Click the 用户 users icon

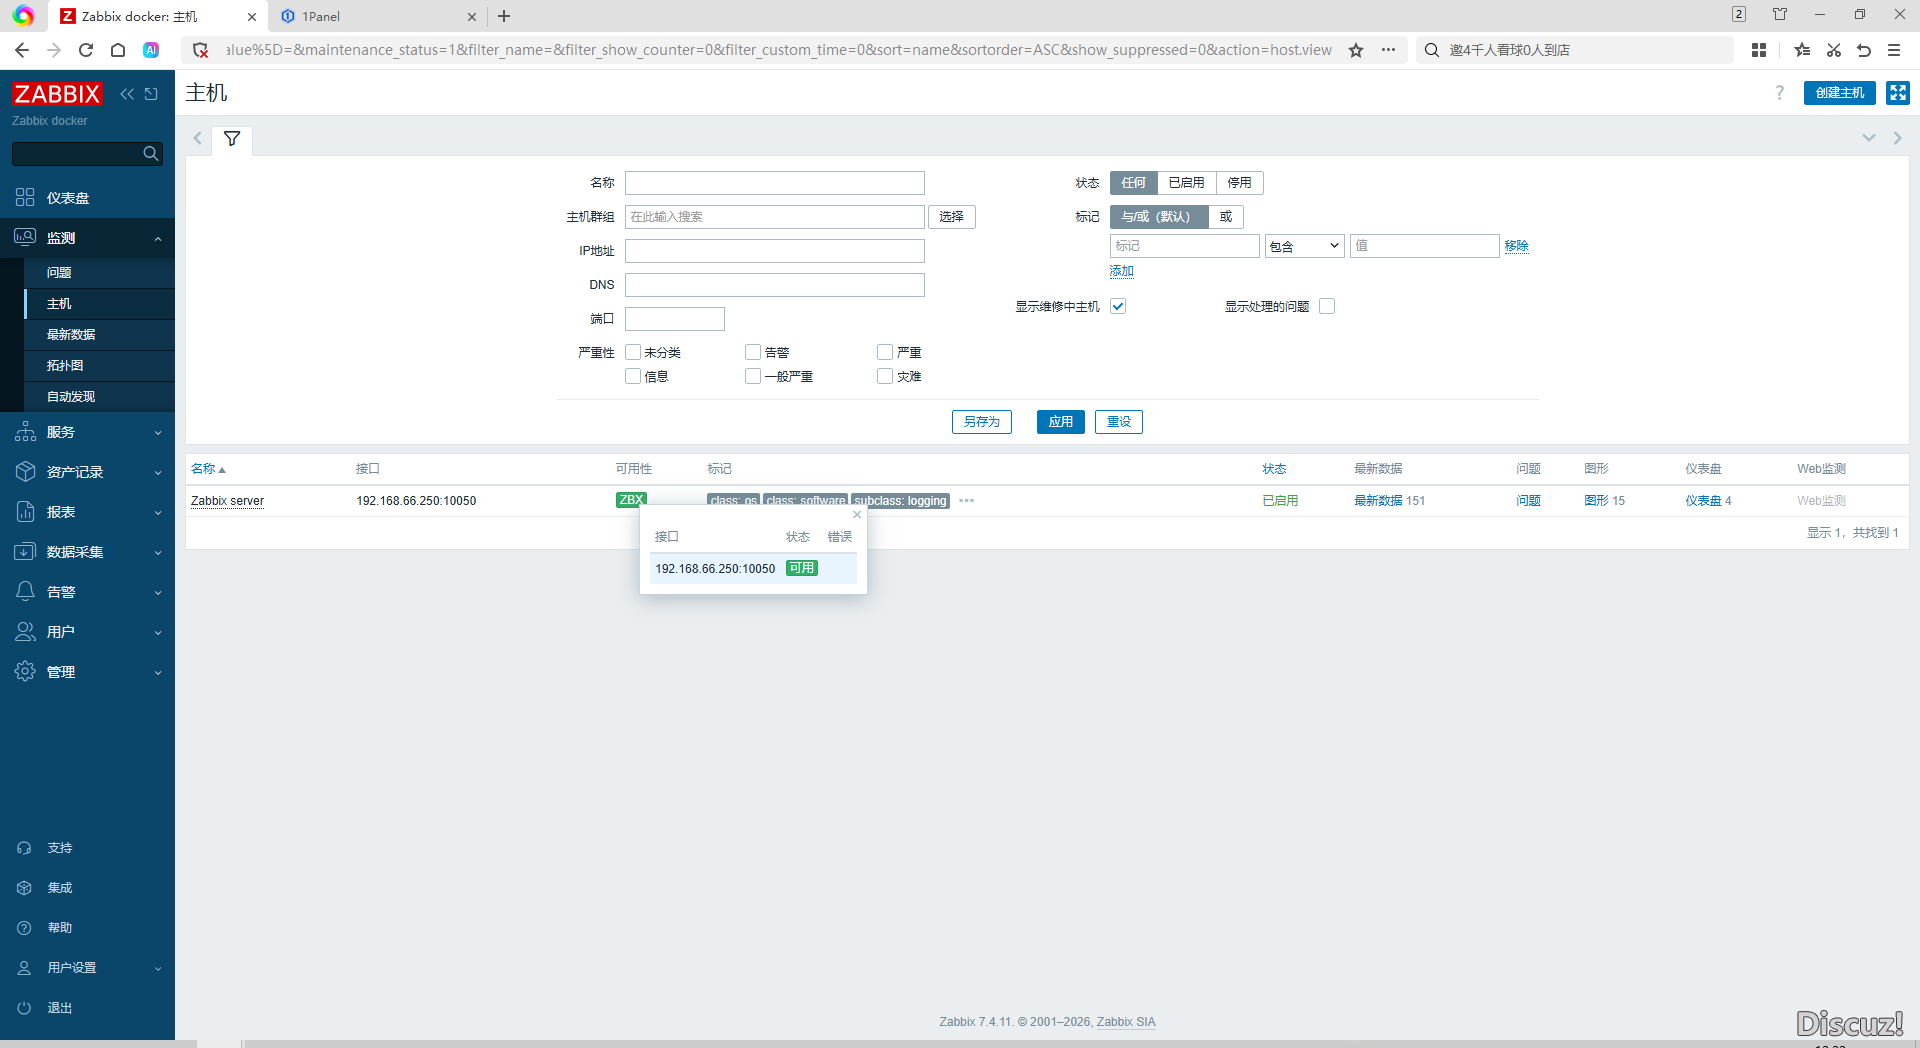click(x=25, y=632)
